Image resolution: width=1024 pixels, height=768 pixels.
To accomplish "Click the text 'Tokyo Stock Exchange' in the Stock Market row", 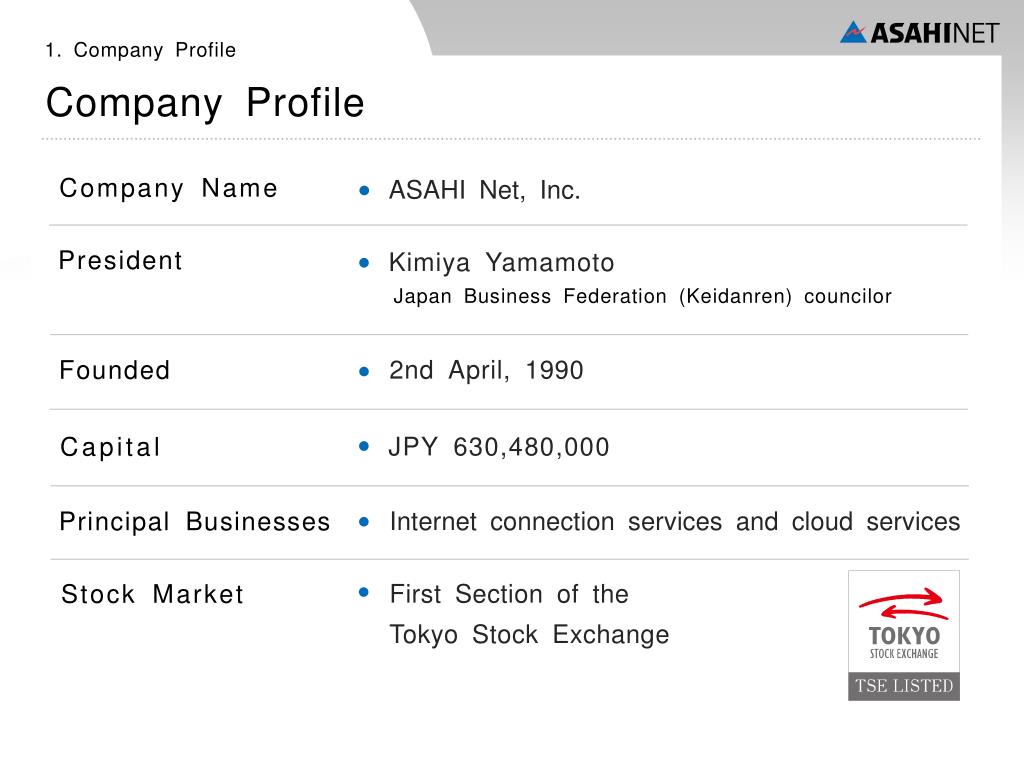I will pyautogui.click(x=530, y=635).
